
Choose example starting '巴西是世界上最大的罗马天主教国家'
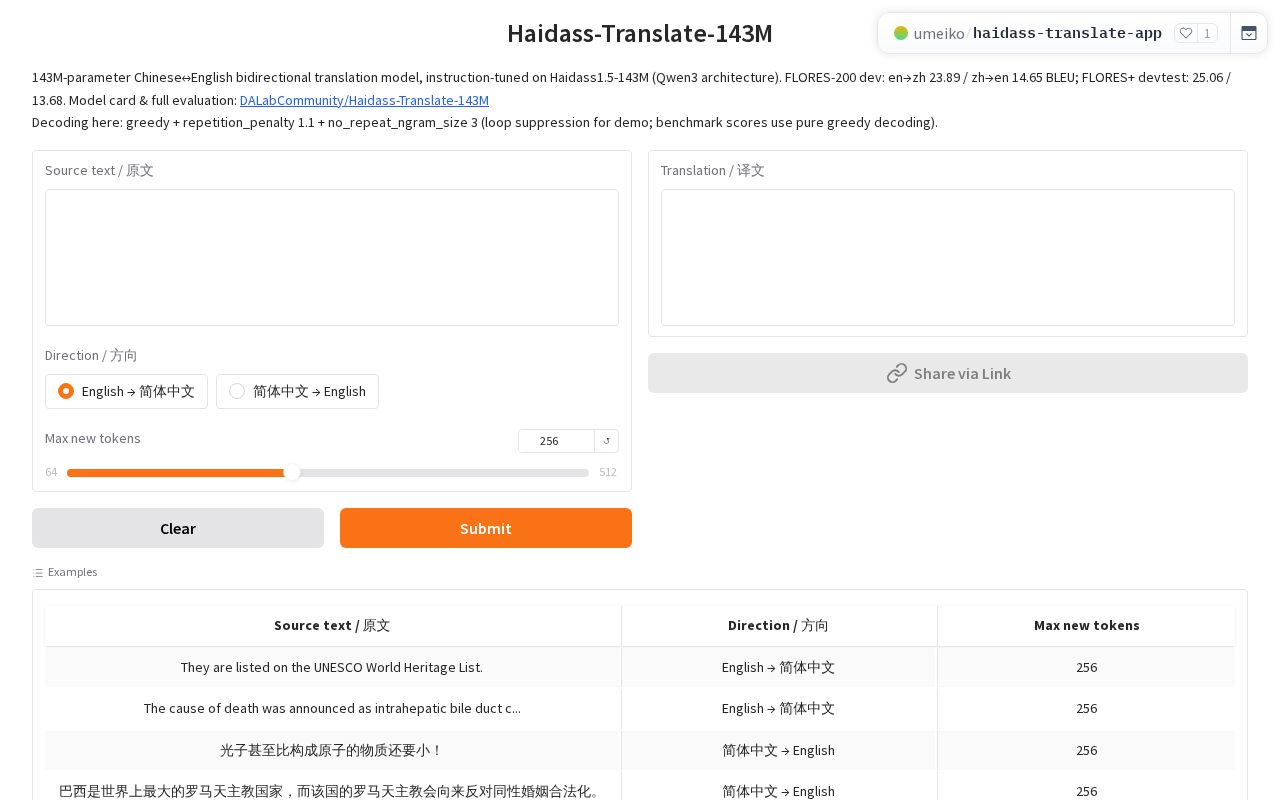coord(332,791)
